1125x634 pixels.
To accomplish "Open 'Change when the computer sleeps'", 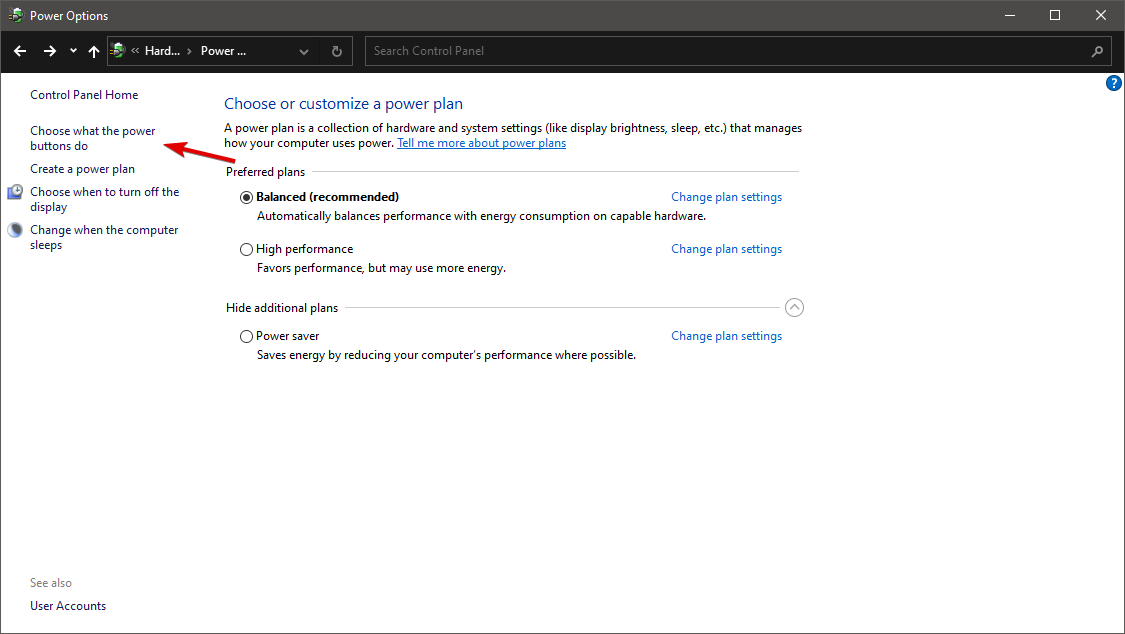I will pyautogui.click(x=104, y=237).
